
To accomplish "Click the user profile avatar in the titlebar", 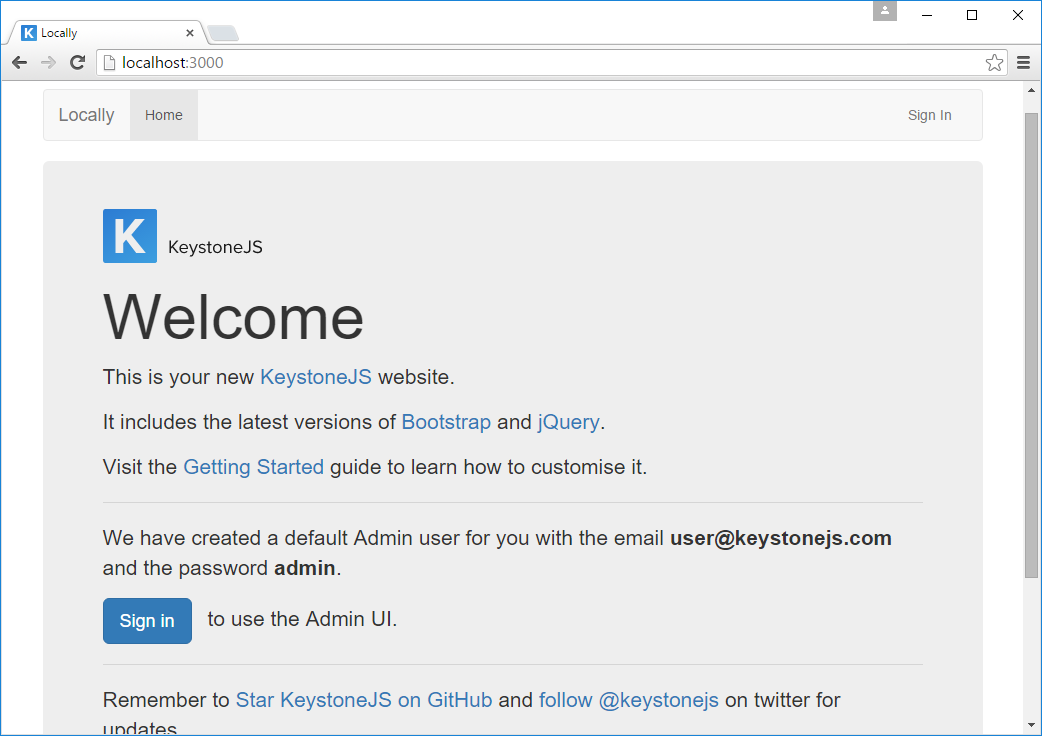I will click(x=884, y=11).
